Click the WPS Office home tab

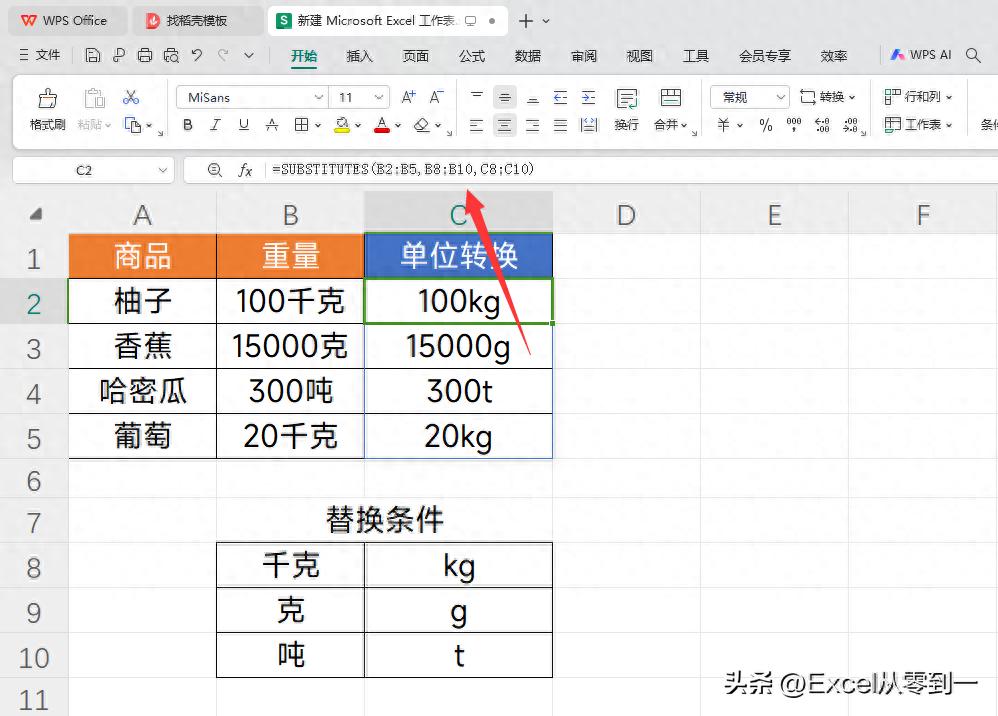click(65, 21)
